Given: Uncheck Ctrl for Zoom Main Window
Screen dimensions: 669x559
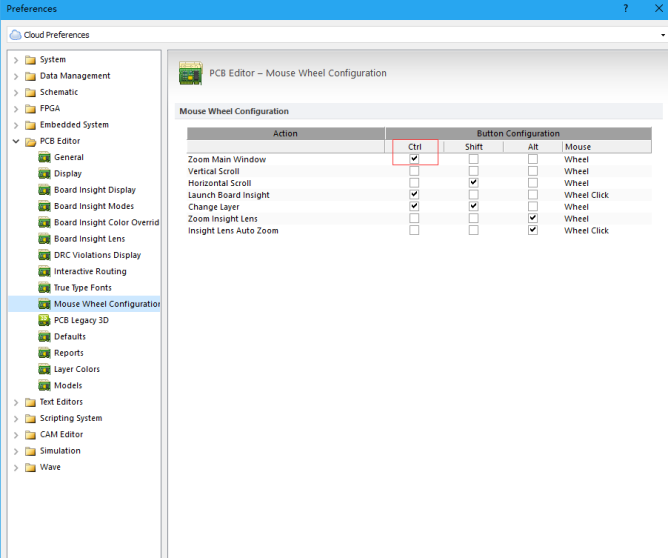Looking at the screenshot, I should pyautogui.click(x=414, y=159).
